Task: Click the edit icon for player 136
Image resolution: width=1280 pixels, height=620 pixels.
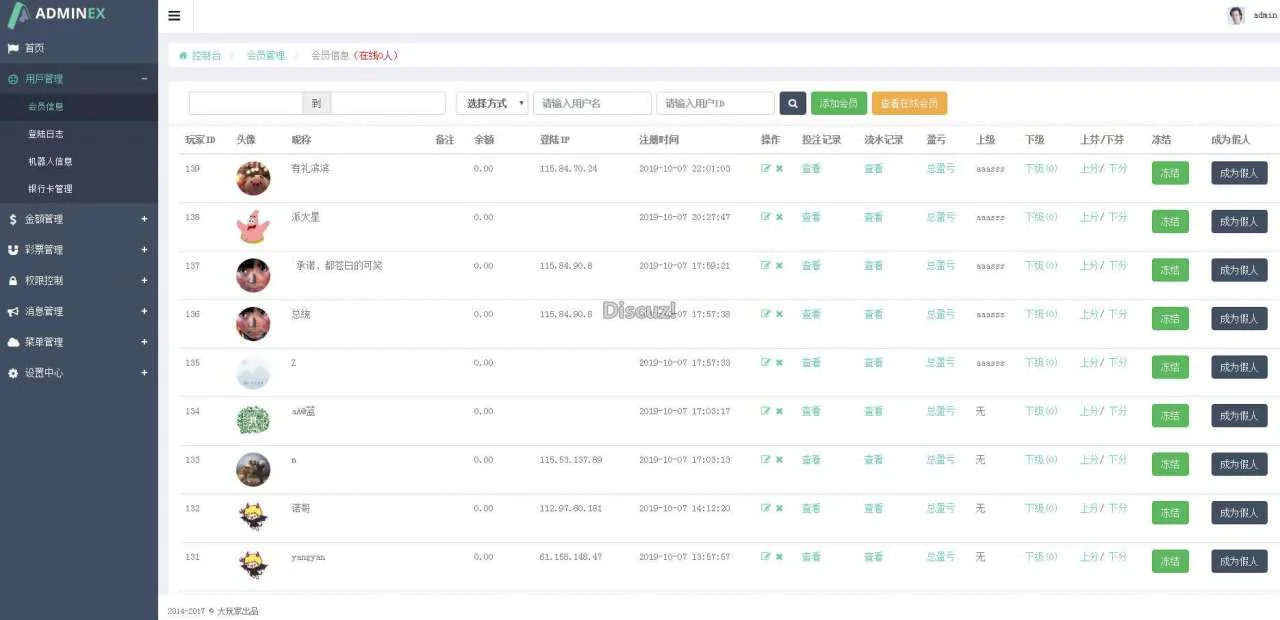Action: click(766, 314)
